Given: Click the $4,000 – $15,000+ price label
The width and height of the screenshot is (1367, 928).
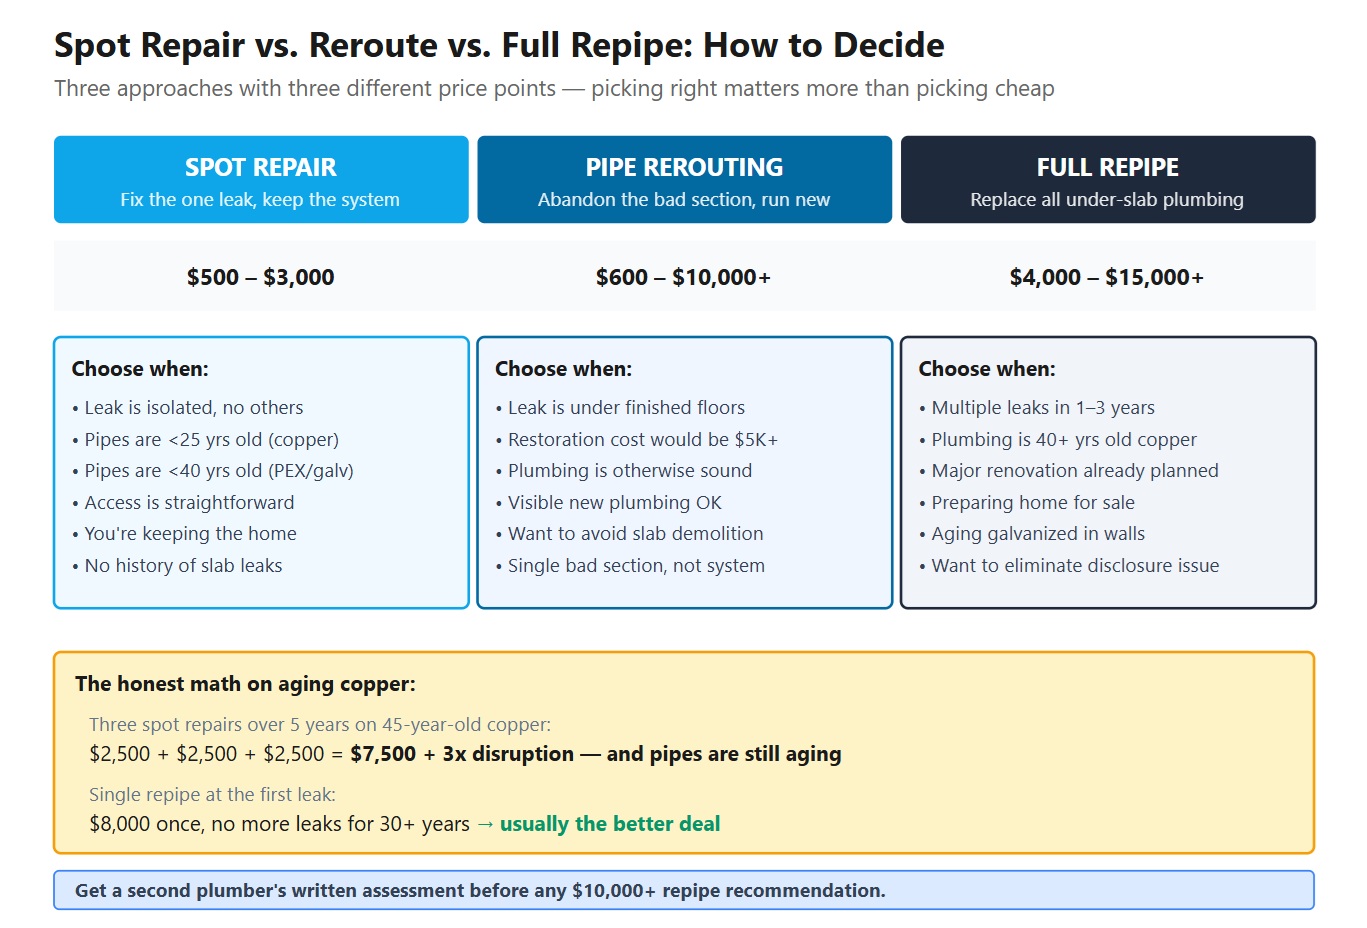Looking at the screenshot, I should click(1107, 277).
